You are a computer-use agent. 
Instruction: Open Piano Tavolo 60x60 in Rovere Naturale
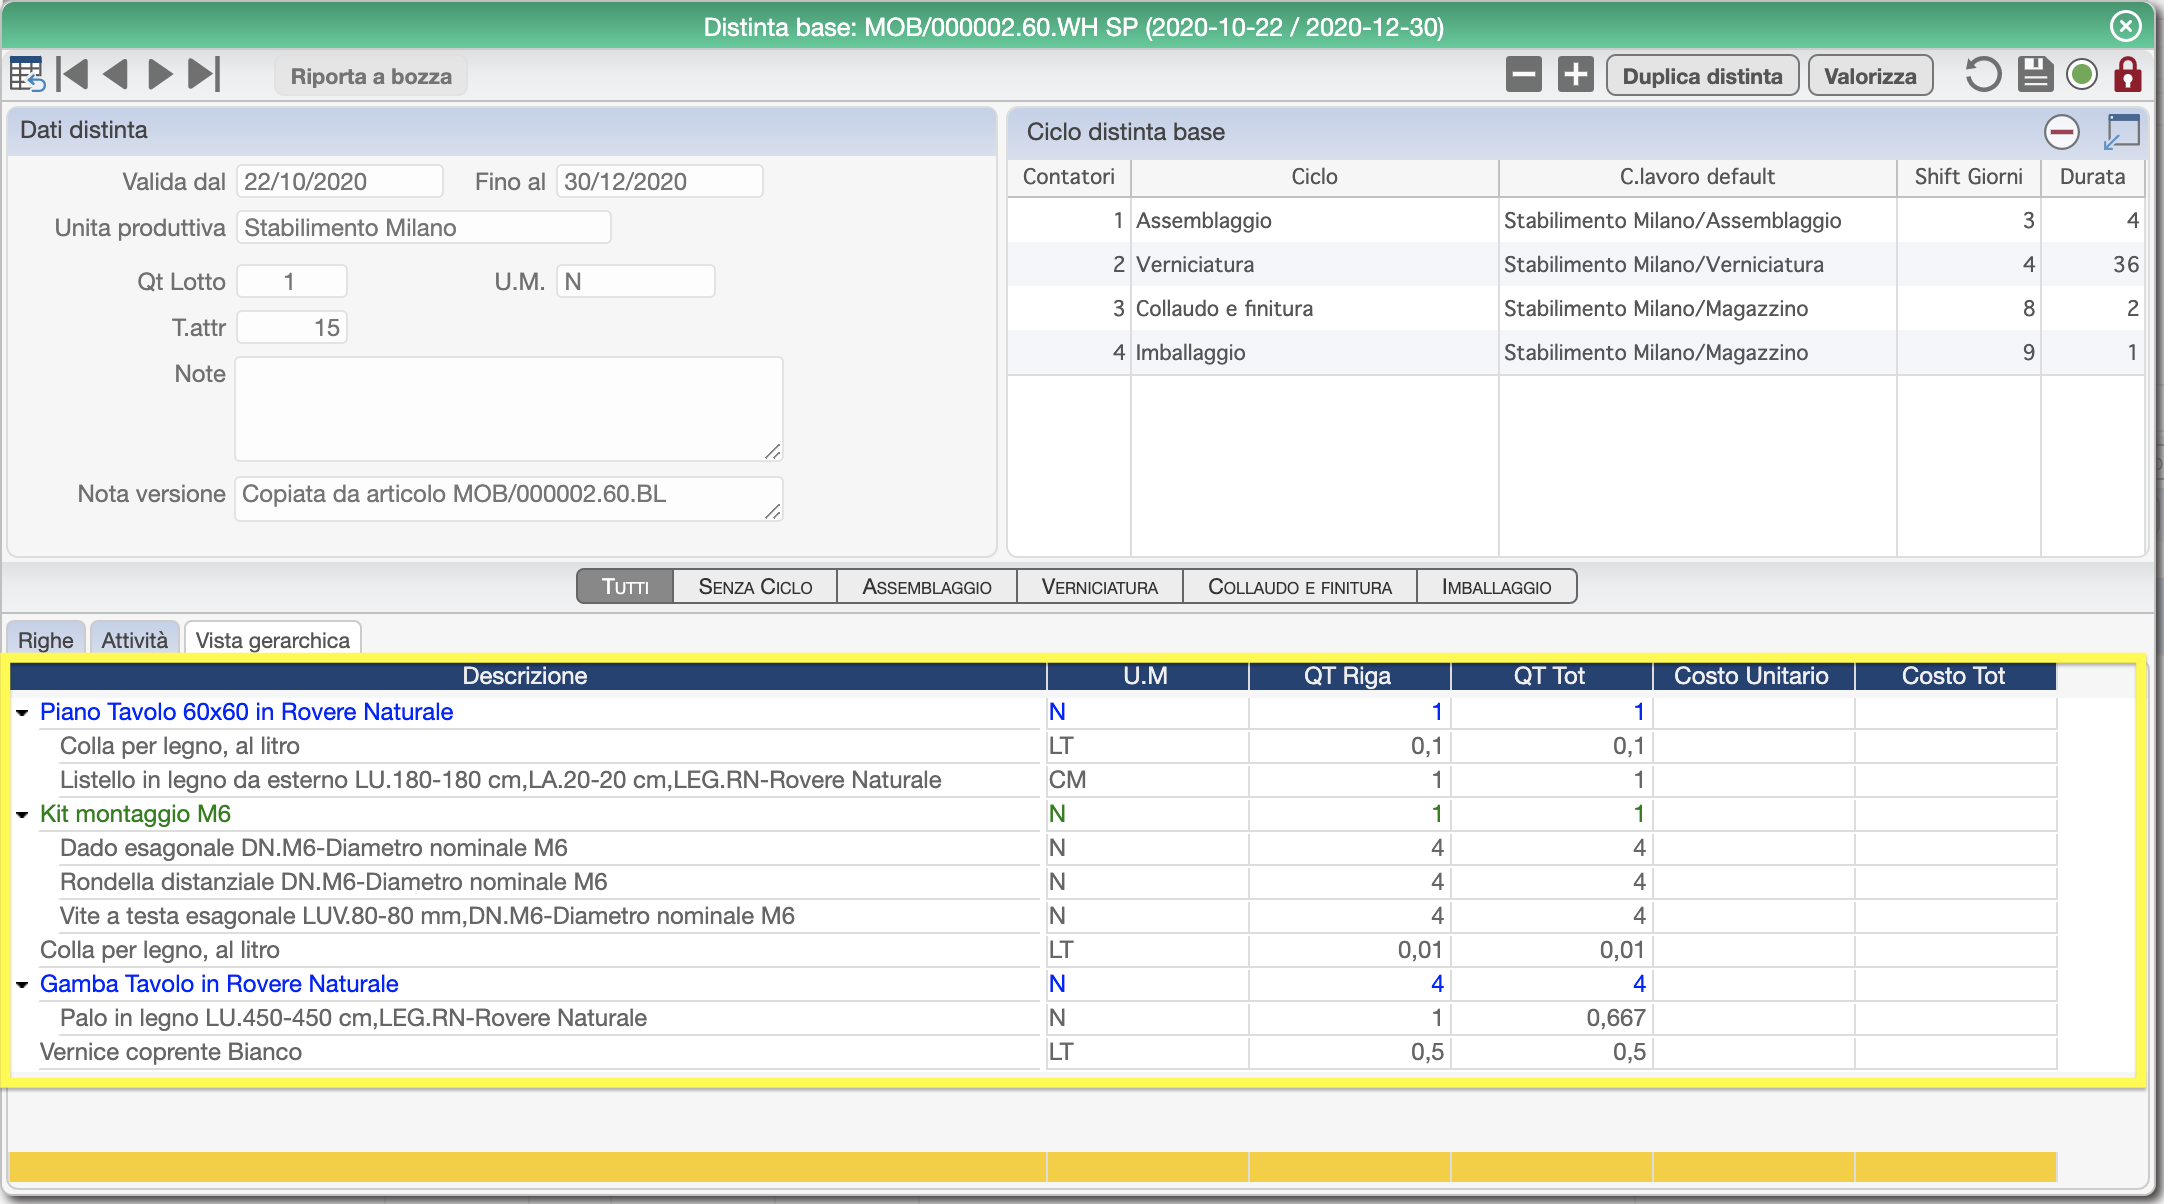[x=246, y=712]
